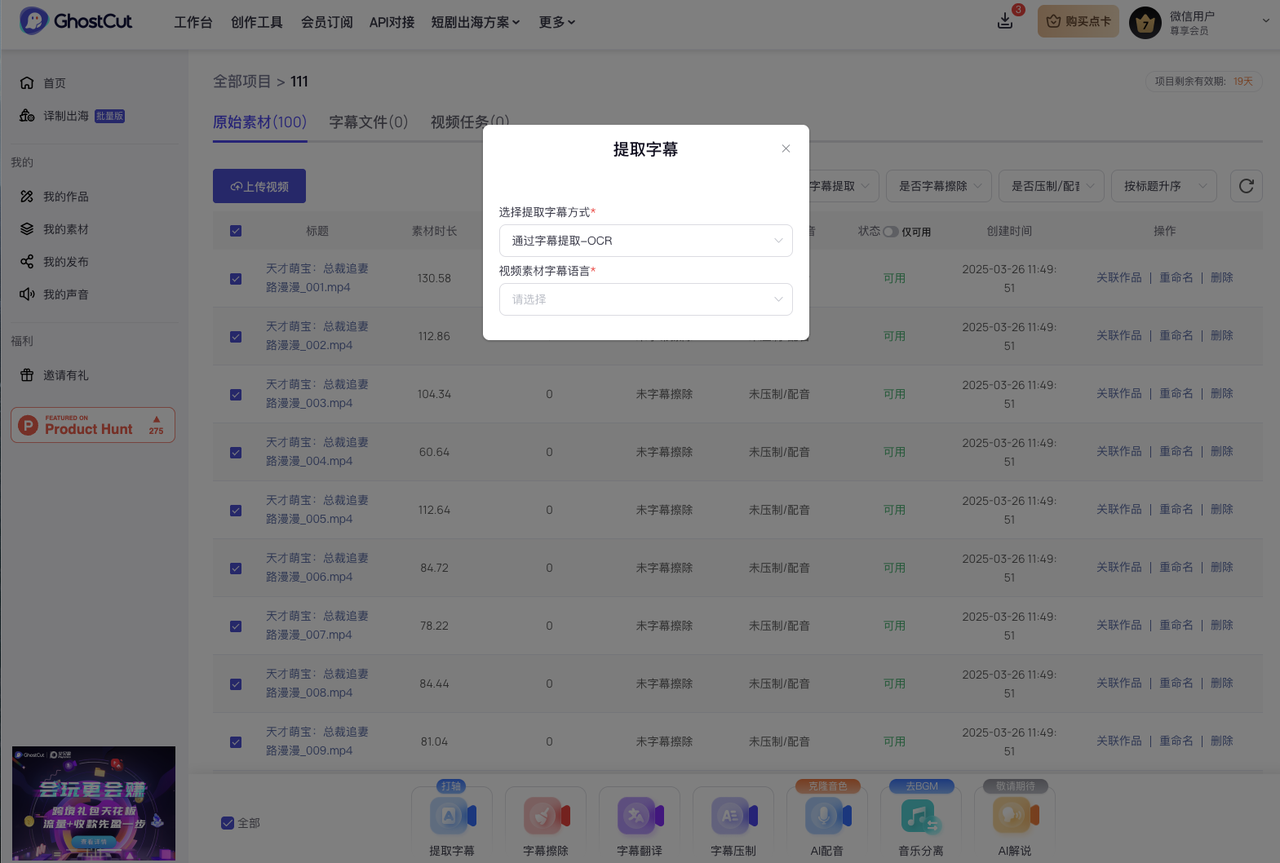Launch the AI解说 tool

click(x=1014, y=822)
